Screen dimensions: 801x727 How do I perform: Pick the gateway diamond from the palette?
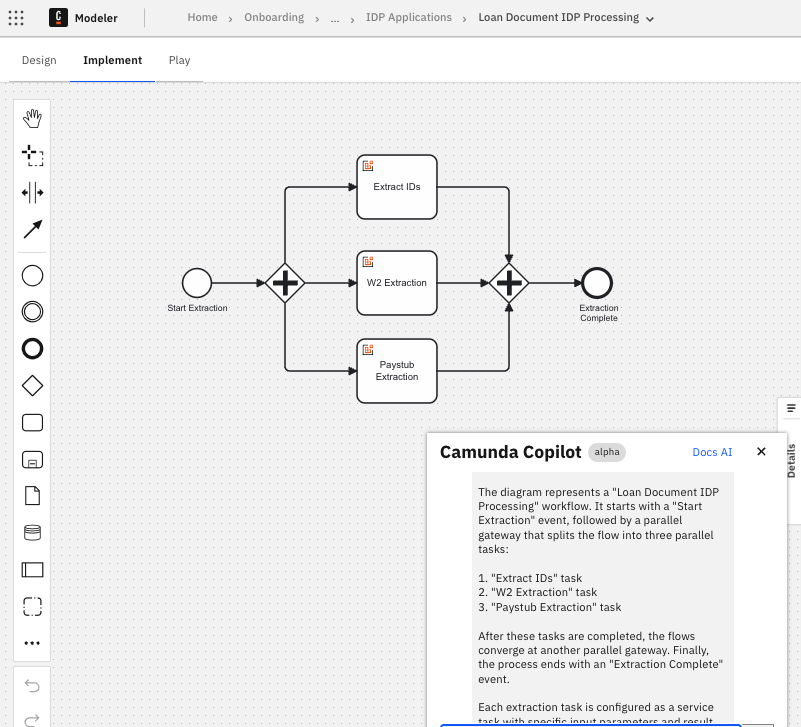coord(32,386)
